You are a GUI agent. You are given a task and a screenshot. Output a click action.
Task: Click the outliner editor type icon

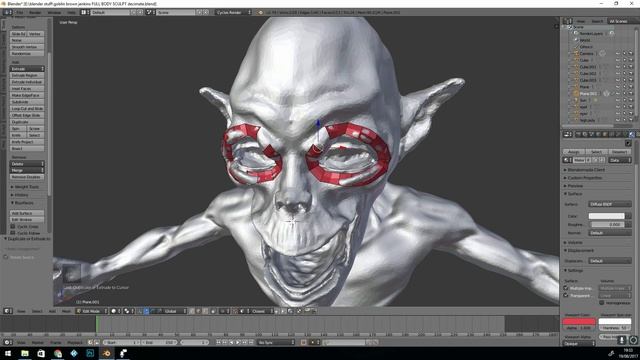567,21
